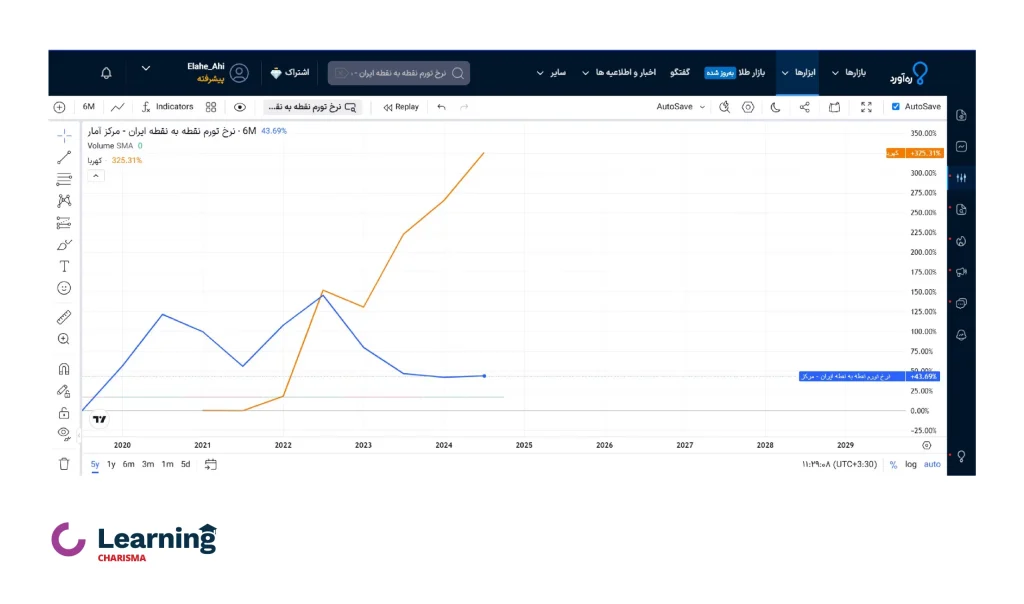The width and height of the screenshot is (1024, 604).
Task: Open the Indicators panel
Action: tap(167, 107)
